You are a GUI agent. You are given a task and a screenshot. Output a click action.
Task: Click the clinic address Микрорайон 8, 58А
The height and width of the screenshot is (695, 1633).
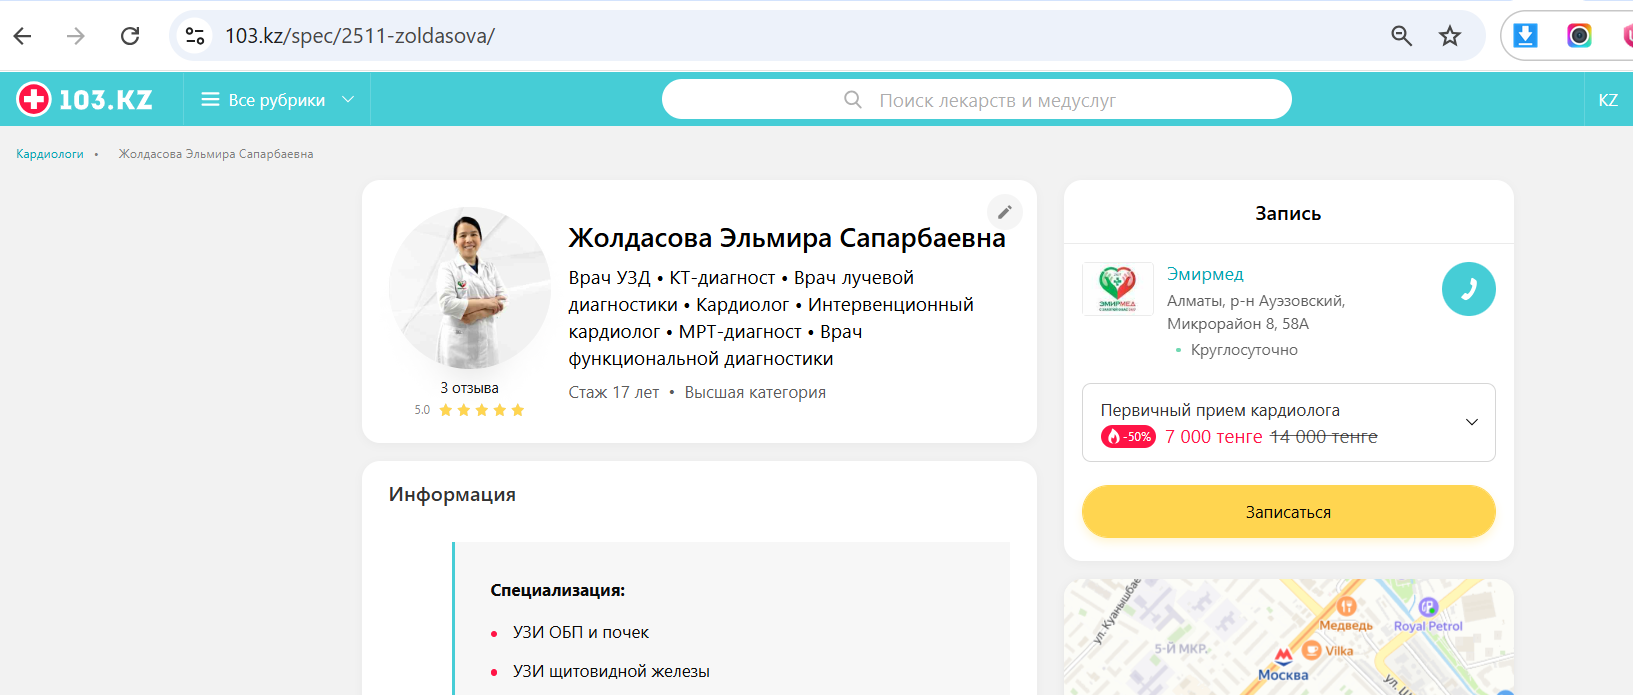[x=1238, y=324]
